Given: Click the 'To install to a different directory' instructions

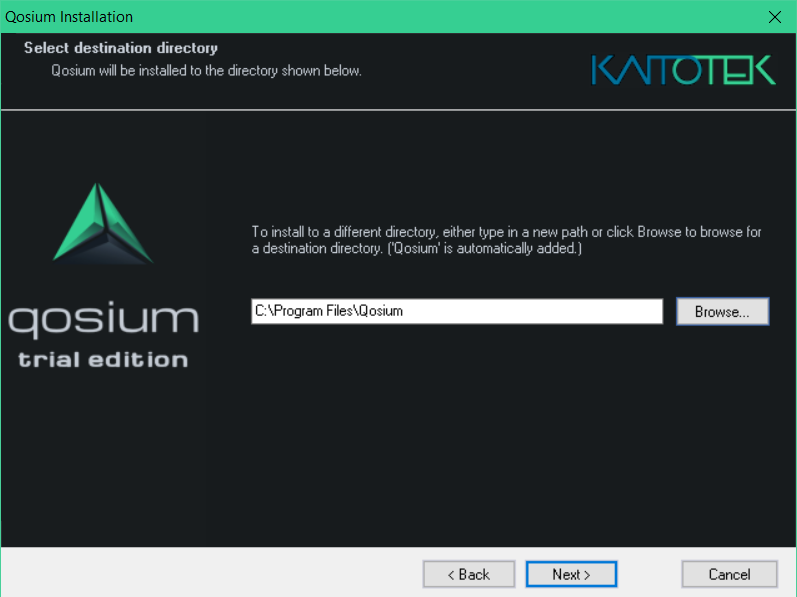Looking at the screenshot, I should (506, 240).
